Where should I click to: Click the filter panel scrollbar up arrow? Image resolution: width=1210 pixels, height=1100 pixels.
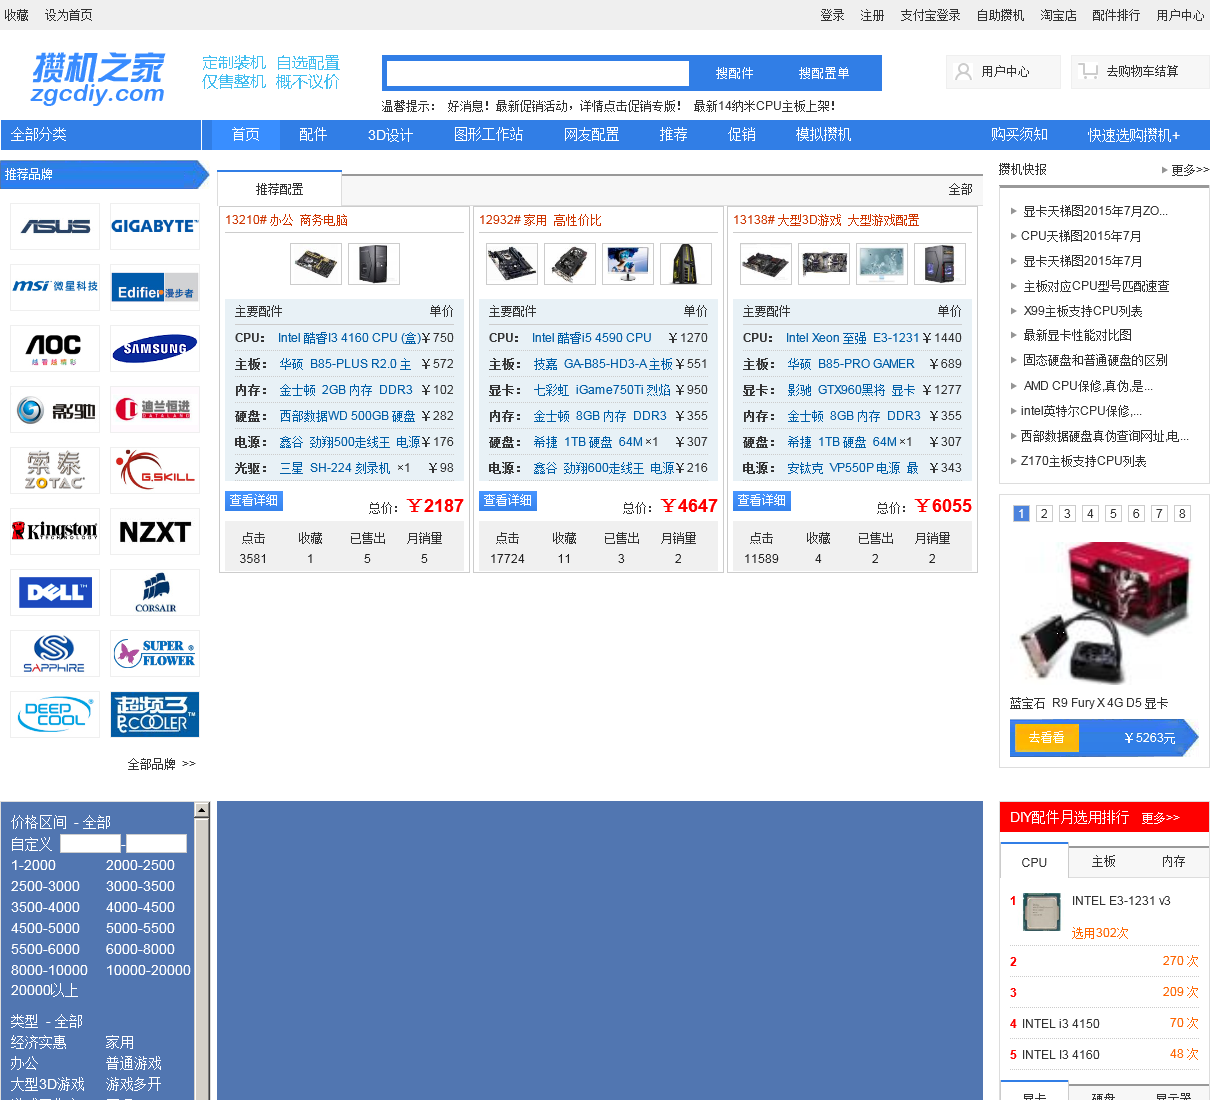click(202, 810)
